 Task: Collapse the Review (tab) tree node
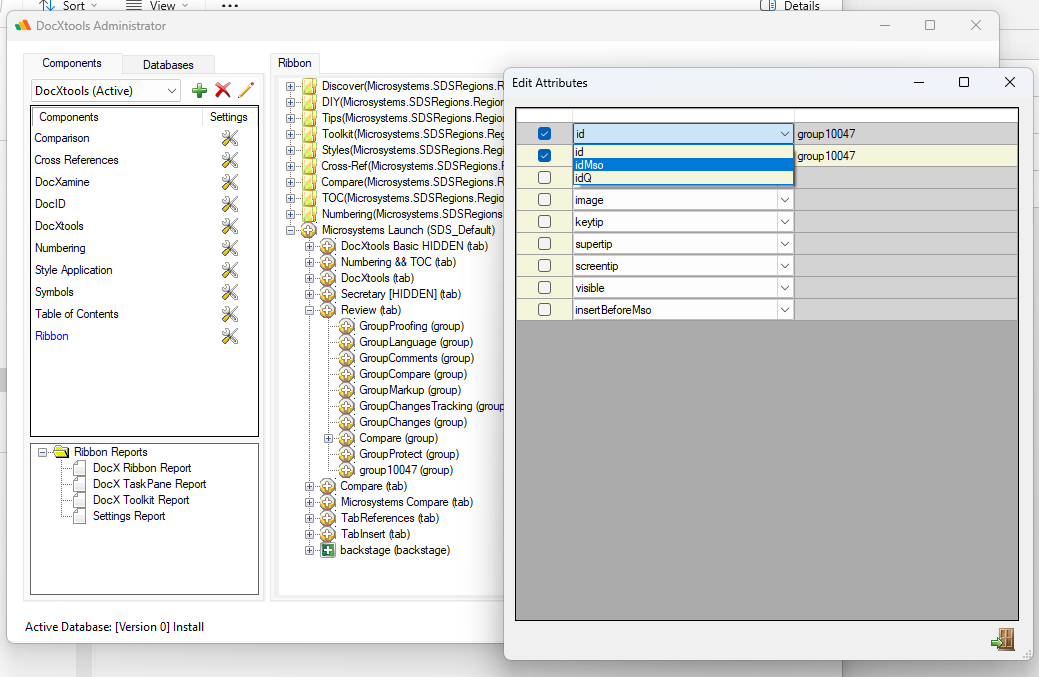309,310
